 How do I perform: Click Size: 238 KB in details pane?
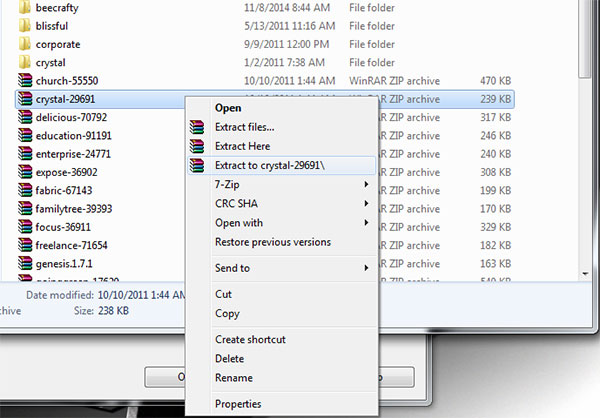[101, 310]
